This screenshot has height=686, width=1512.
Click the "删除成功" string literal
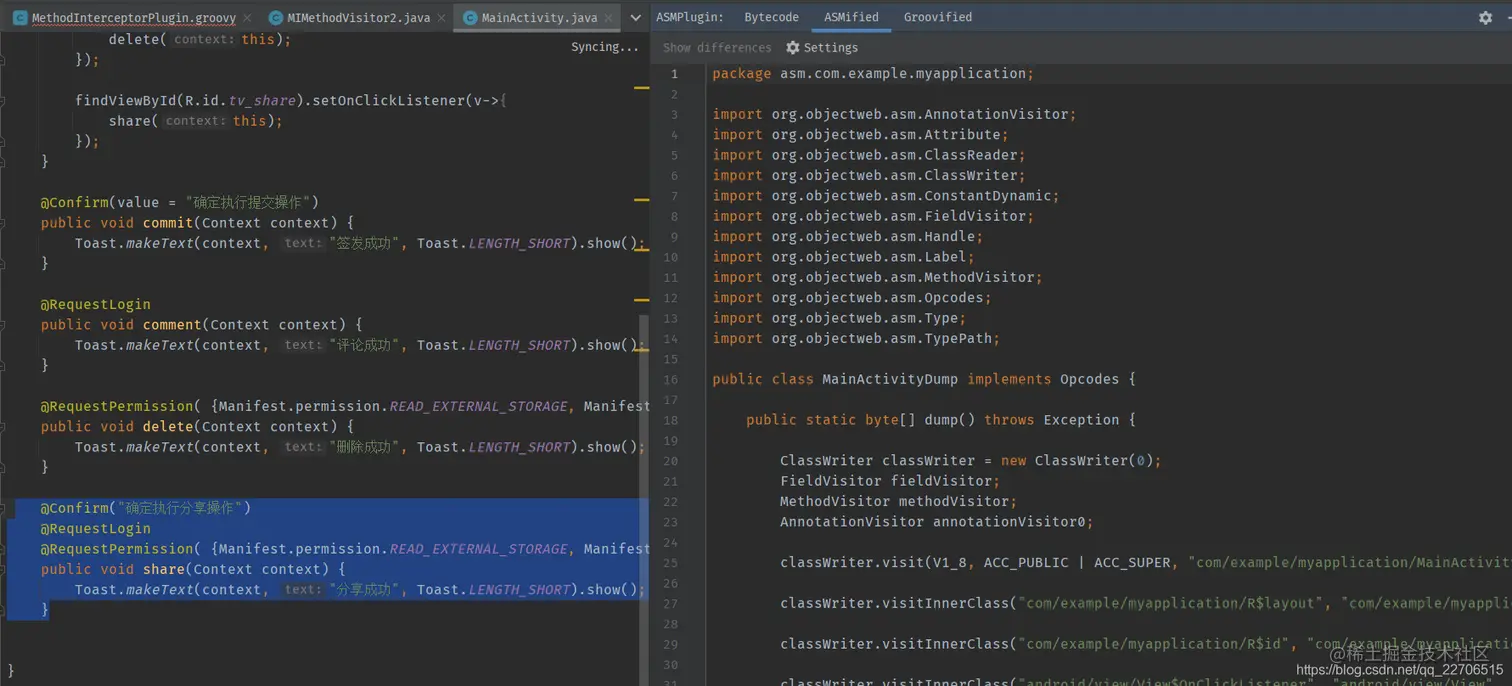pyautogui.click(x=364, y=447)
